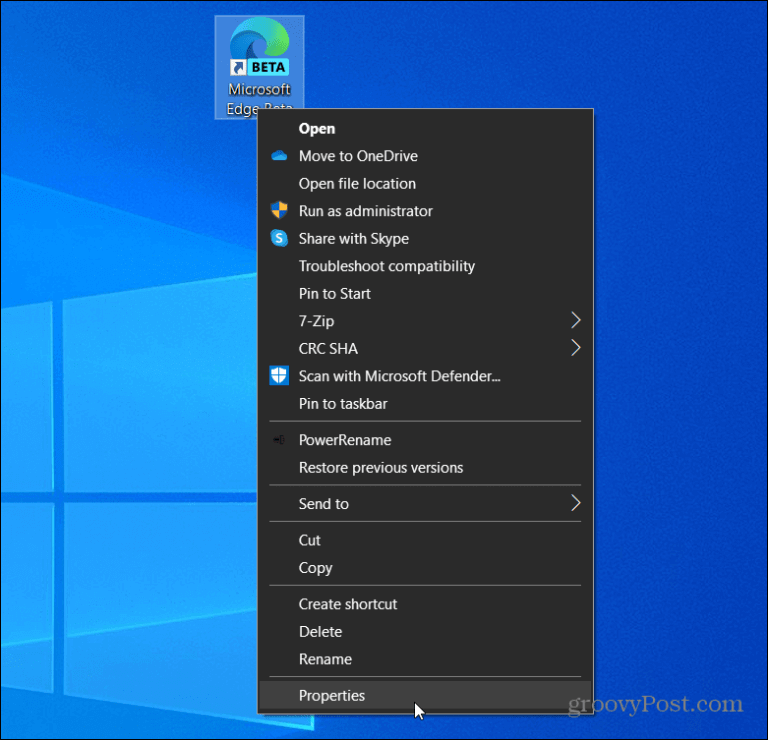This screenshot has height=740, width=768.
Task: Choose Pin to taskbar
Action: pyautogui.click(x=425, y=404)
